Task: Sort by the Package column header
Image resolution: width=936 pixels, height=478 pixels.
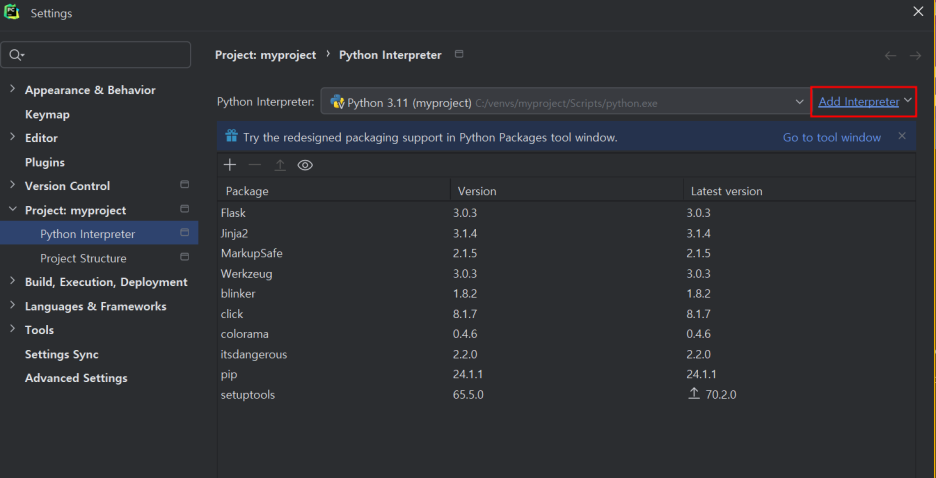Action: pyautogui.click(x=334, y=192)
